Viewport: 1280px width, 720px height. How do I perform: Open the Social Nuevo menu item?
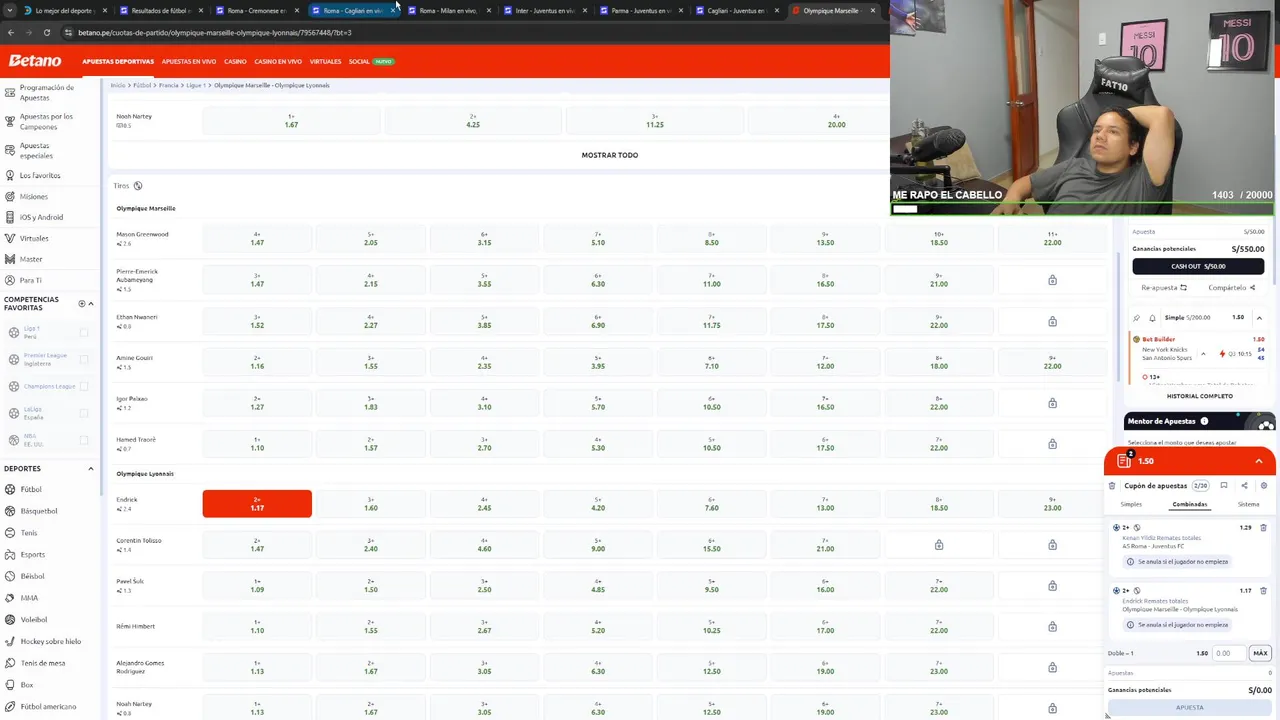371,62
